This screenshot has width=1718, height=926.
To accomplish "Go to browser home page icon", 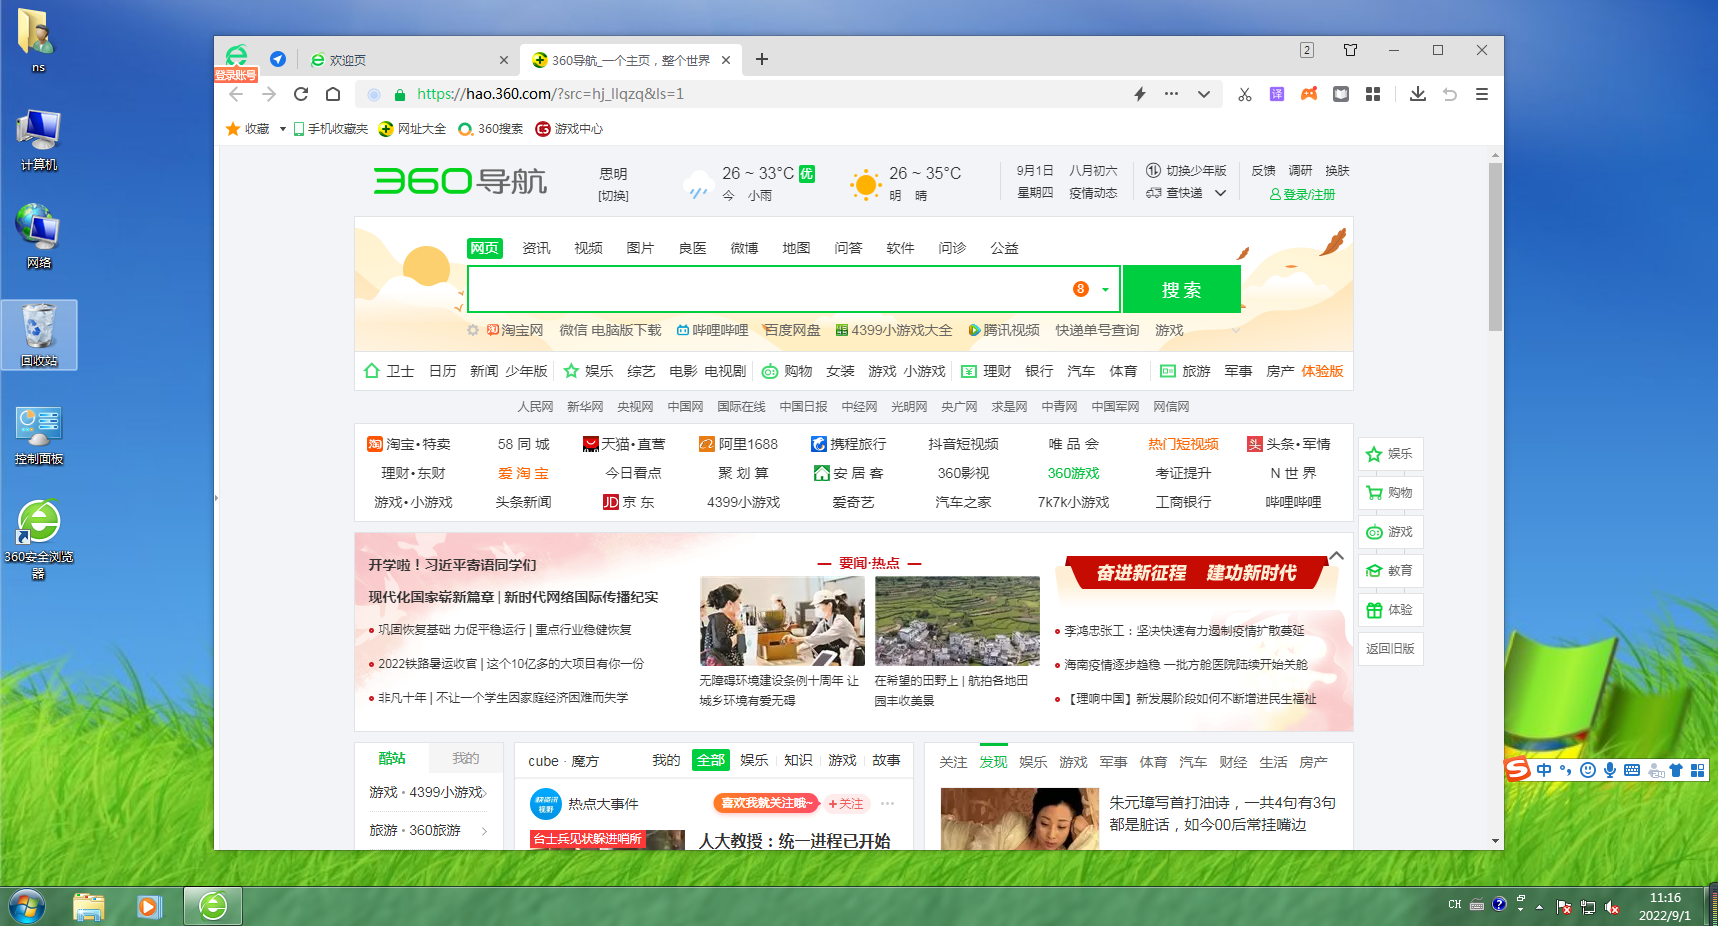I will coord(333,94).
